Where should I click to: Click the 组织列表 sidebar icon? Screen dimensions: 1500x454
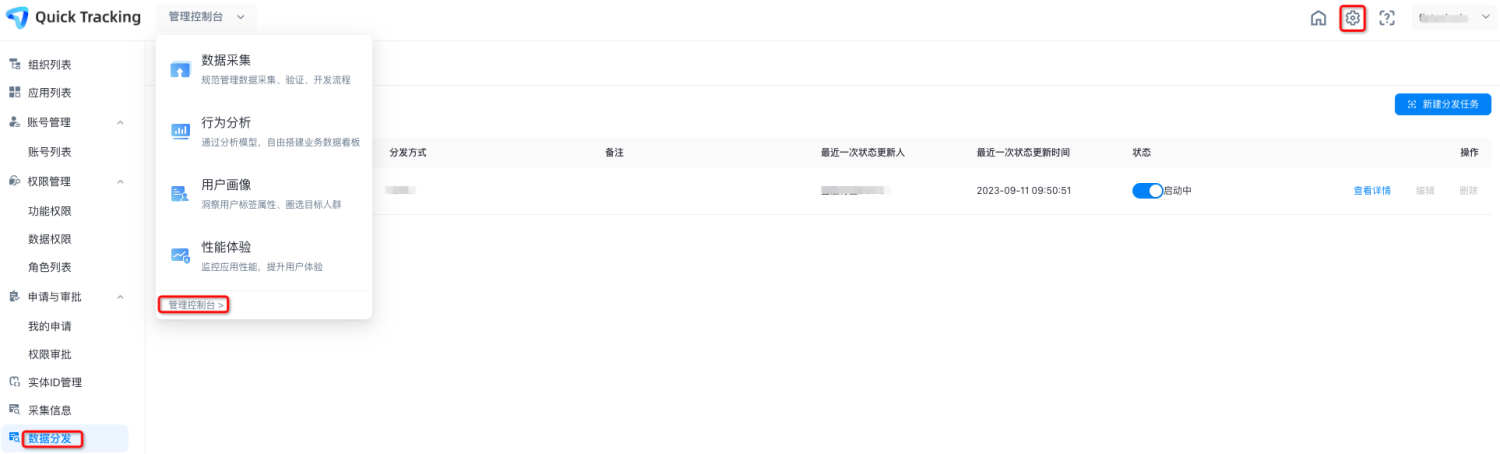[14, 64]
